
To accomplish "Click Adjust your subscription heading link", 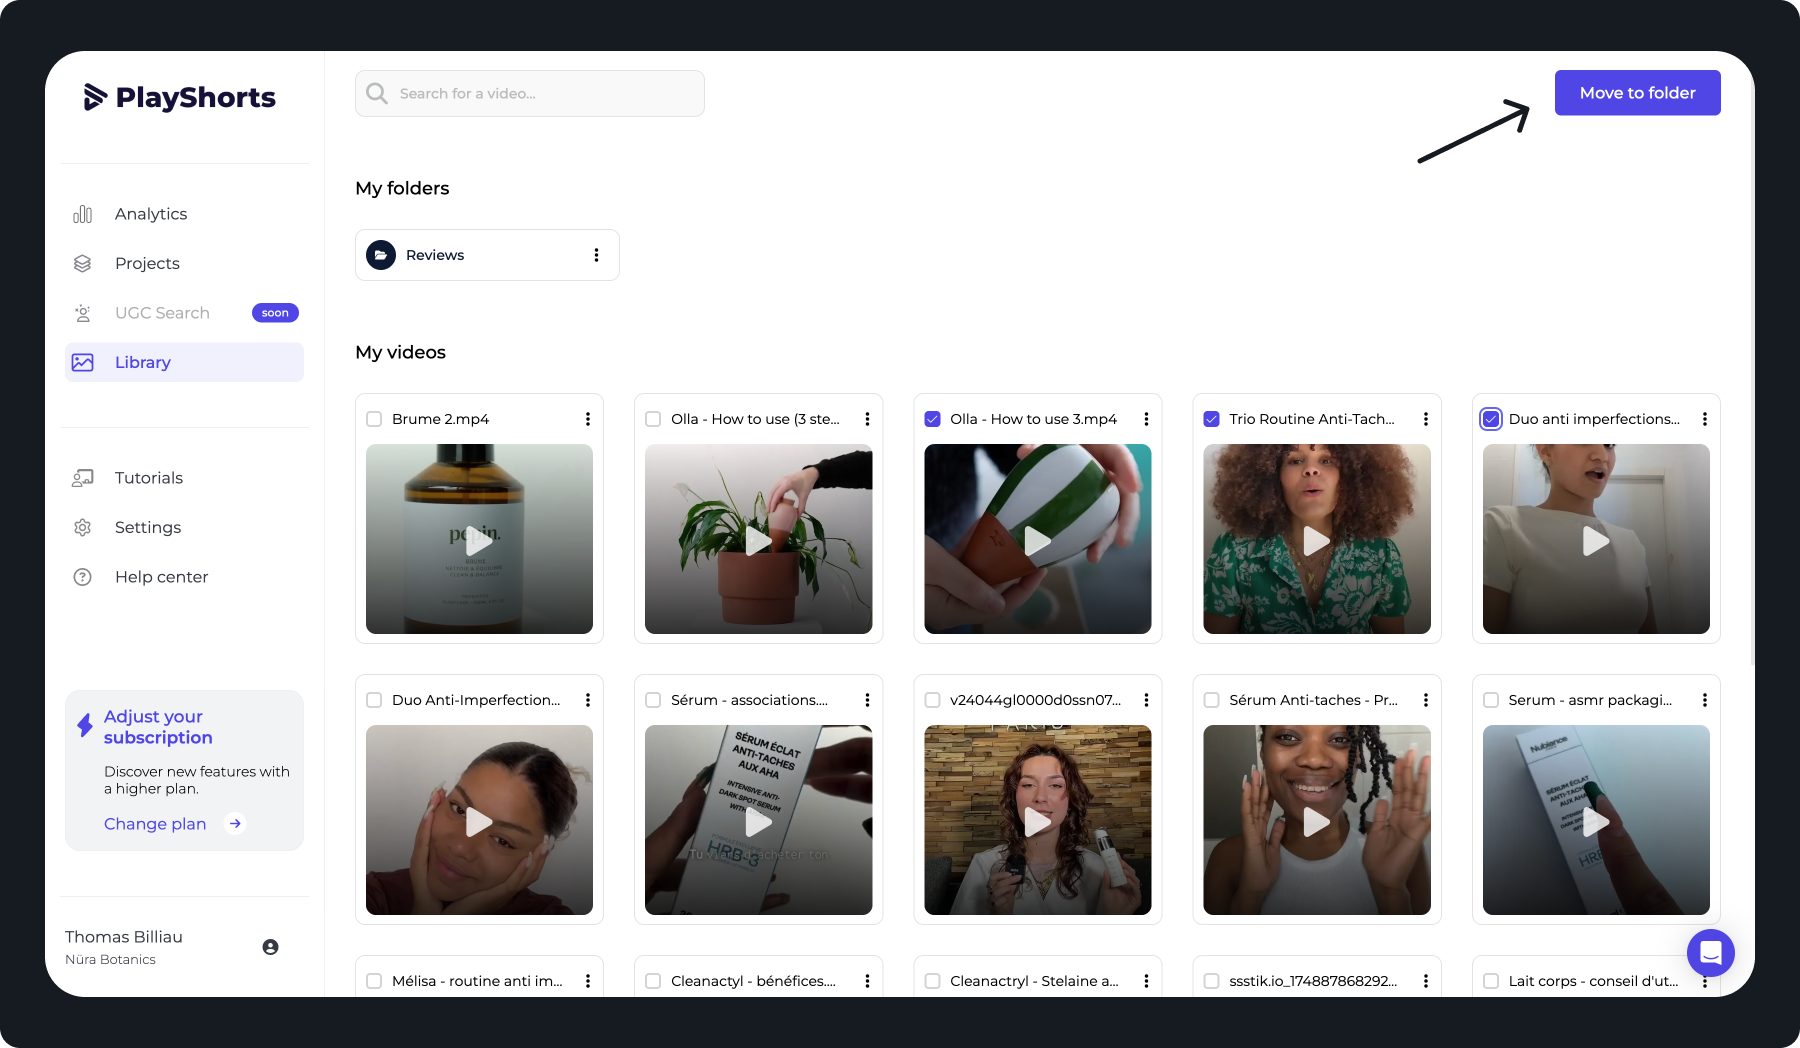I will (158, 727).
